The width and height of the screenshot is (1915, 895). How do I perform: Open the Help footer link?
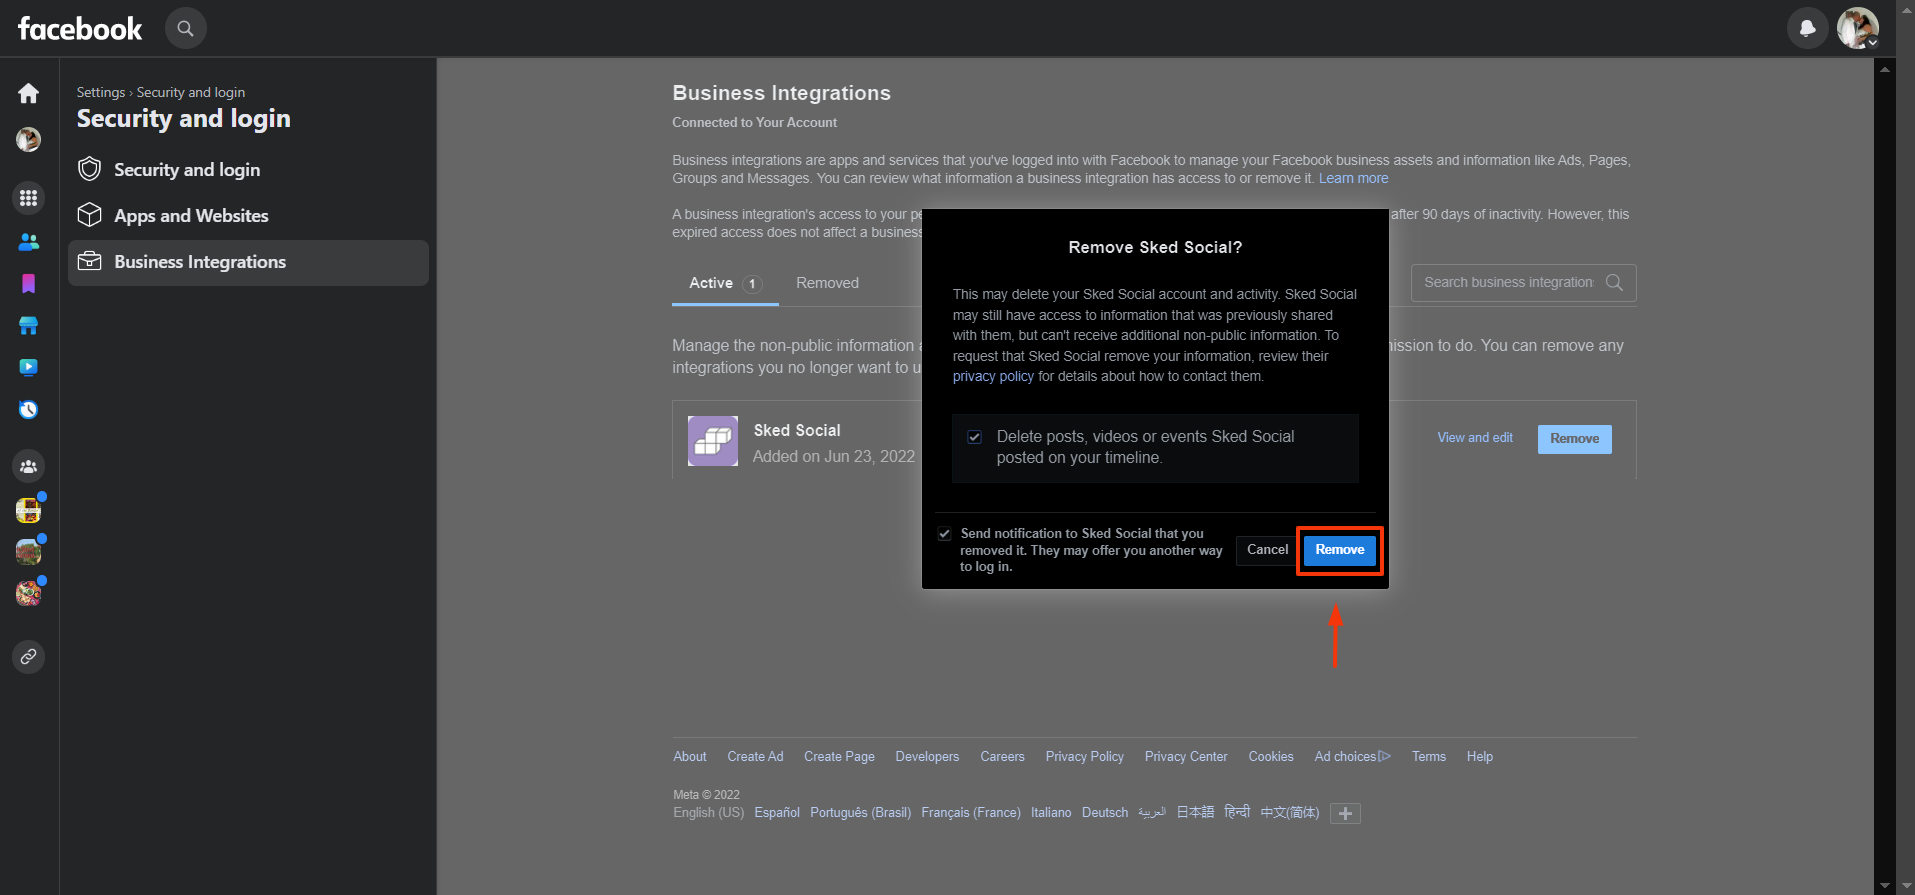pyautogui.click(x=1480, y=757)
